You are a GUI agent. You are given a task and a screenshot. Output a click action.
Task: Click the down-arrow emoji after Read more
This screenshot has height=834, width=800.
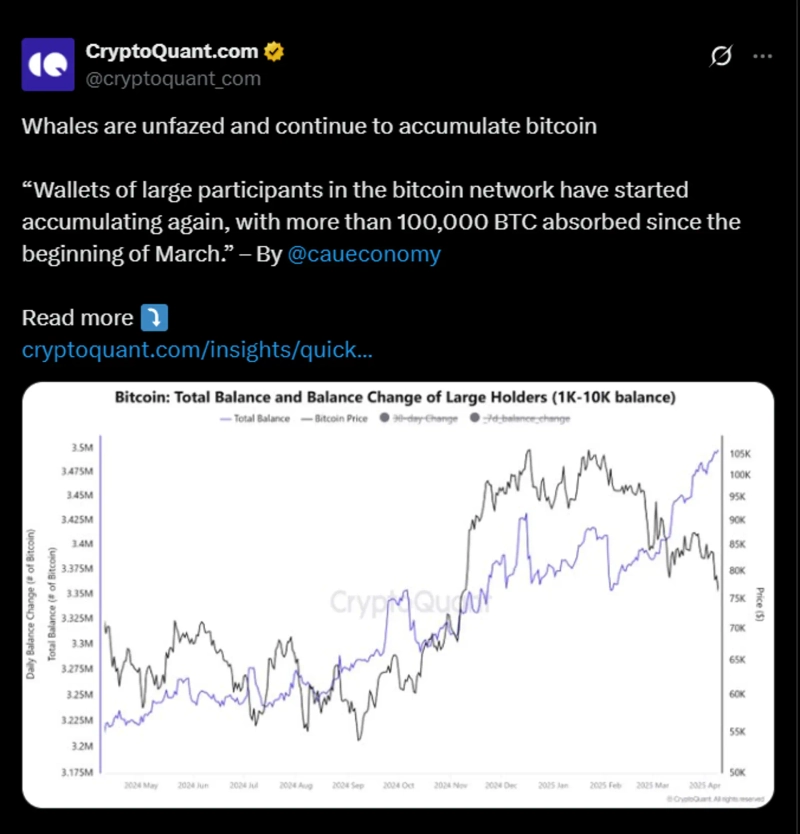(x=155, y=318)
